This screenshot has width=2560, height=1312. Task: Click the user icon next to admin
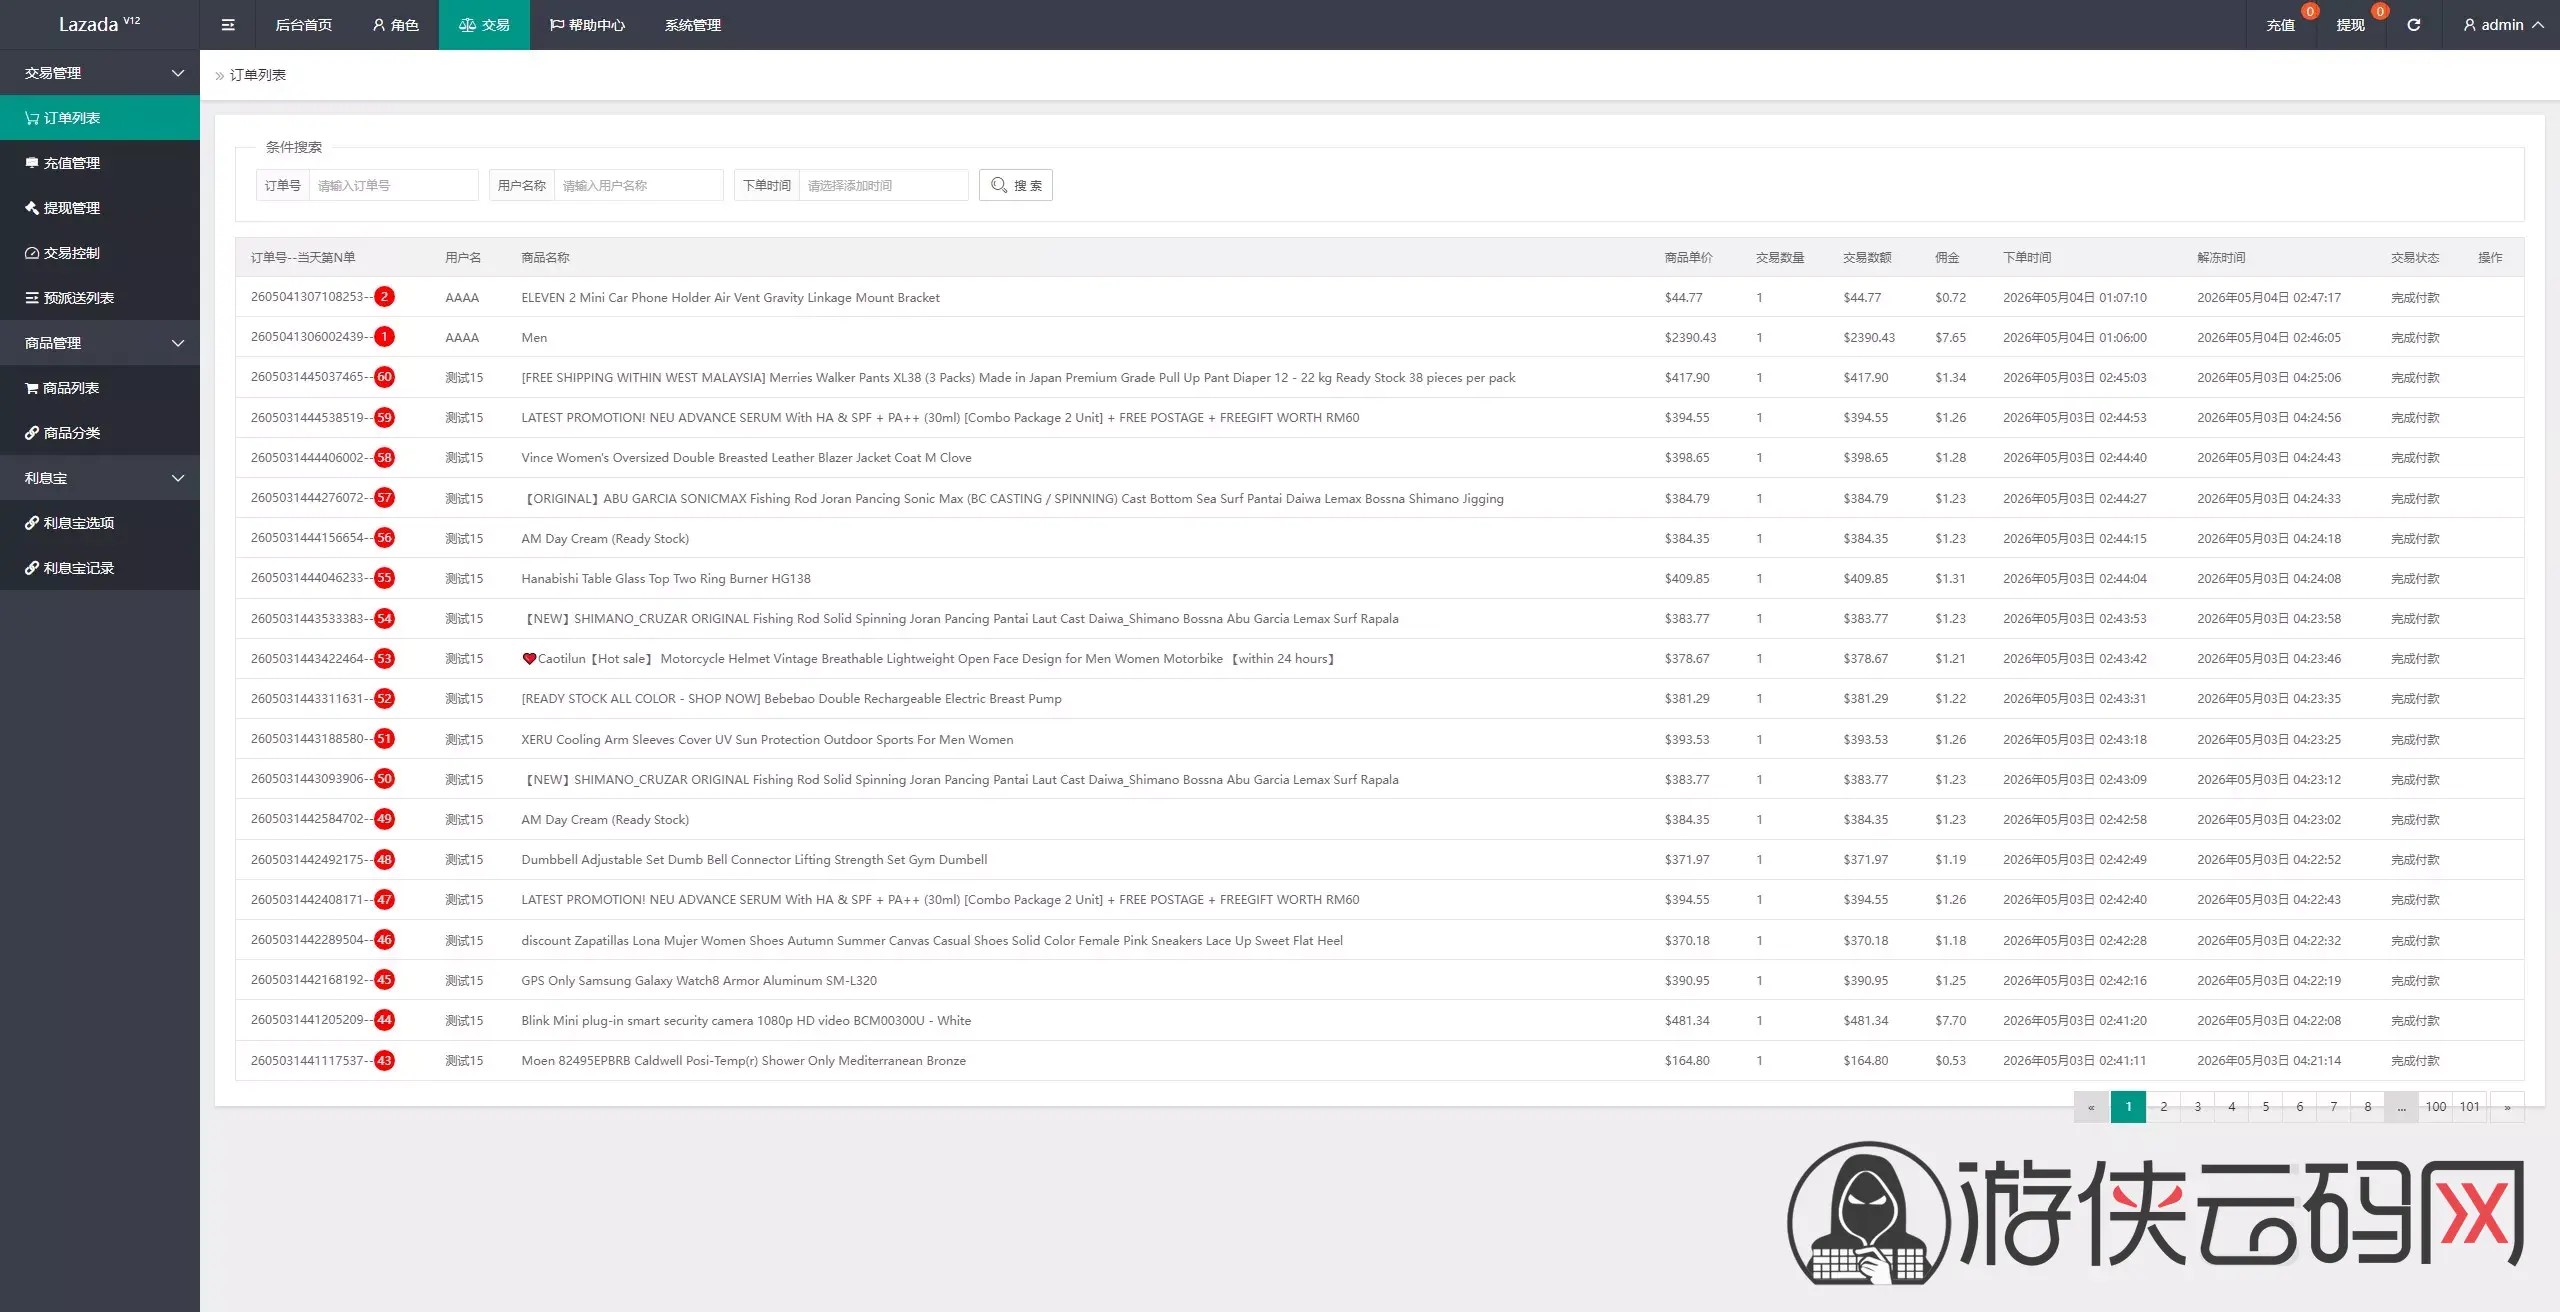click(x=2469, y=25)
